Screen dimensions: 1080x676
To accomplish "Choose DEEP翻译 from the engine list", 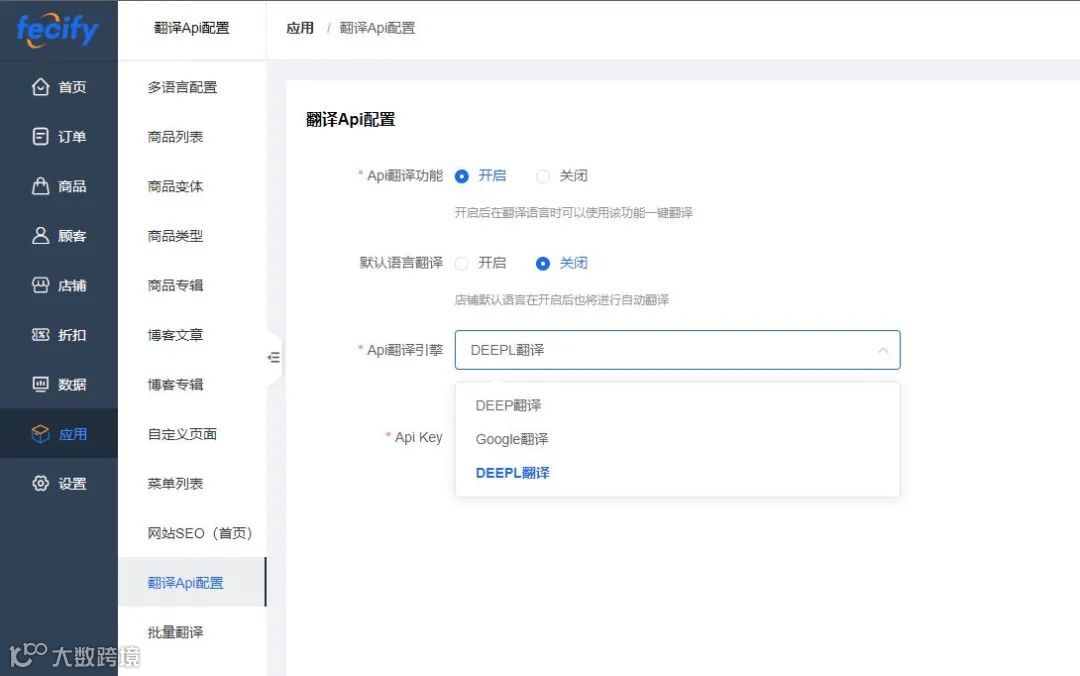I will (x=677, y=405).
